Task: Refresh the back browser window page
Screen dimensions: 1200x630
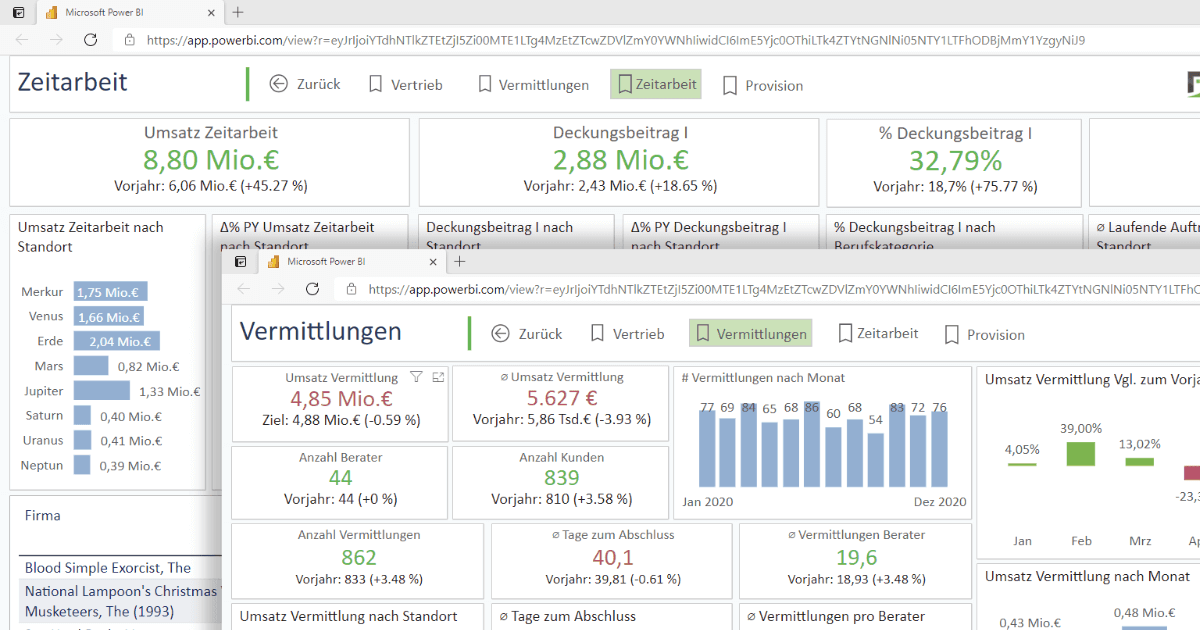Action: click(90, 40)
